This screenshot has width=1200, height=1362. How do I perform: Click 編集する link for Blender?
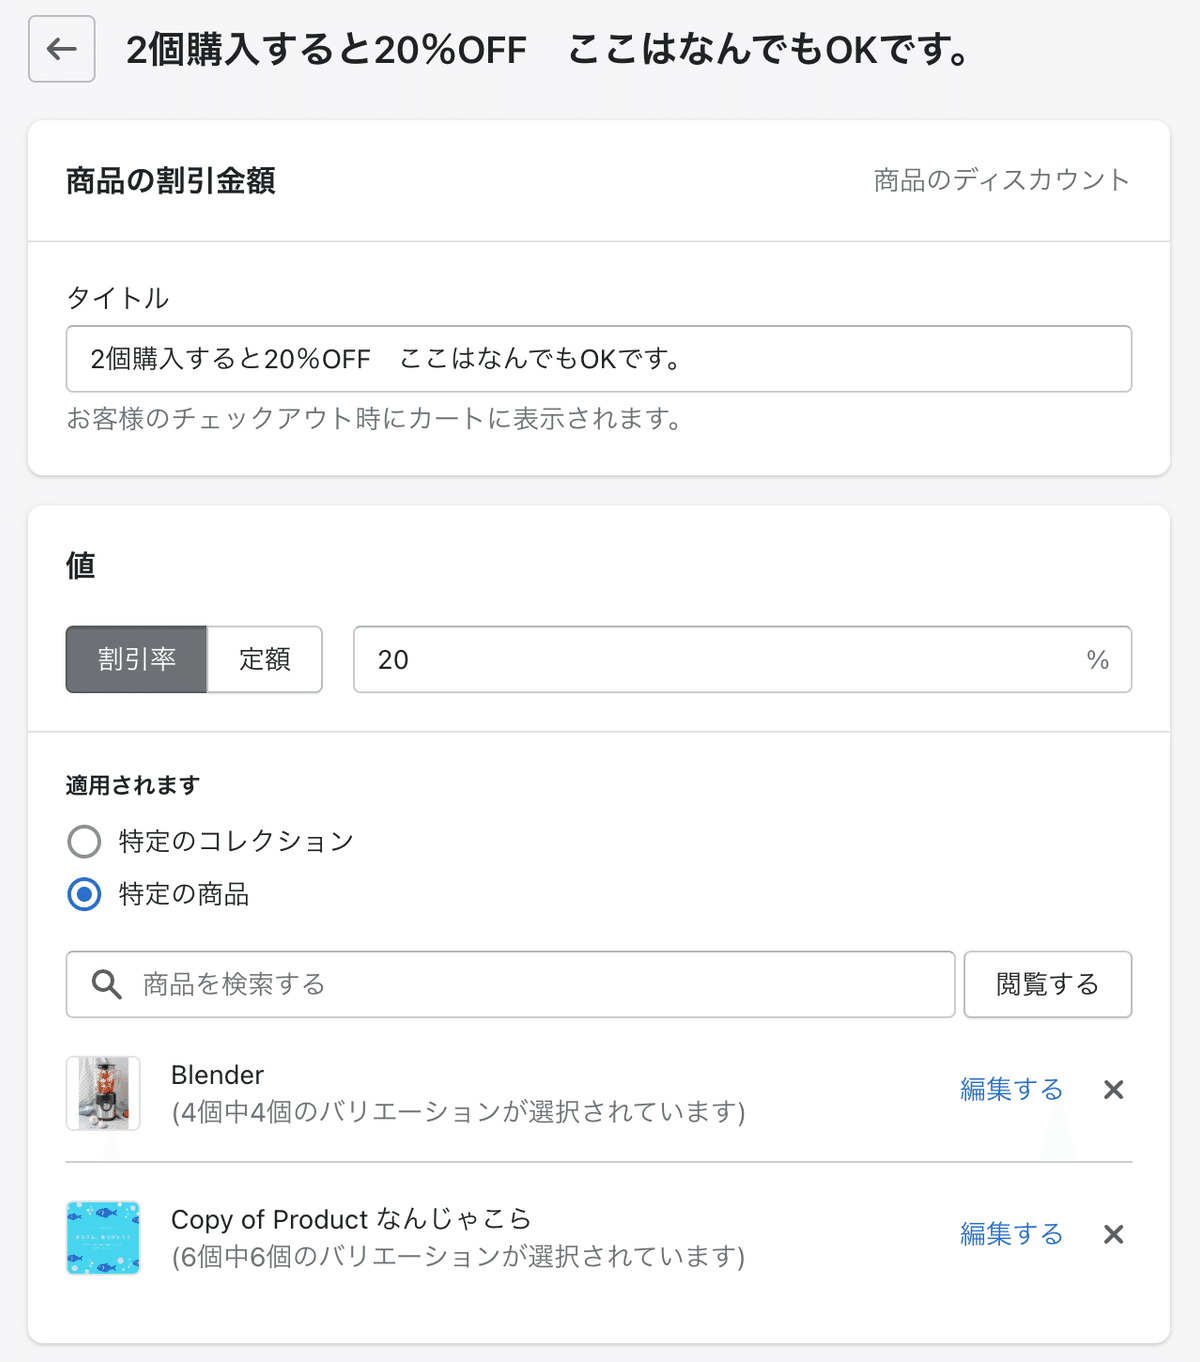click(x=1011, y=1089)
